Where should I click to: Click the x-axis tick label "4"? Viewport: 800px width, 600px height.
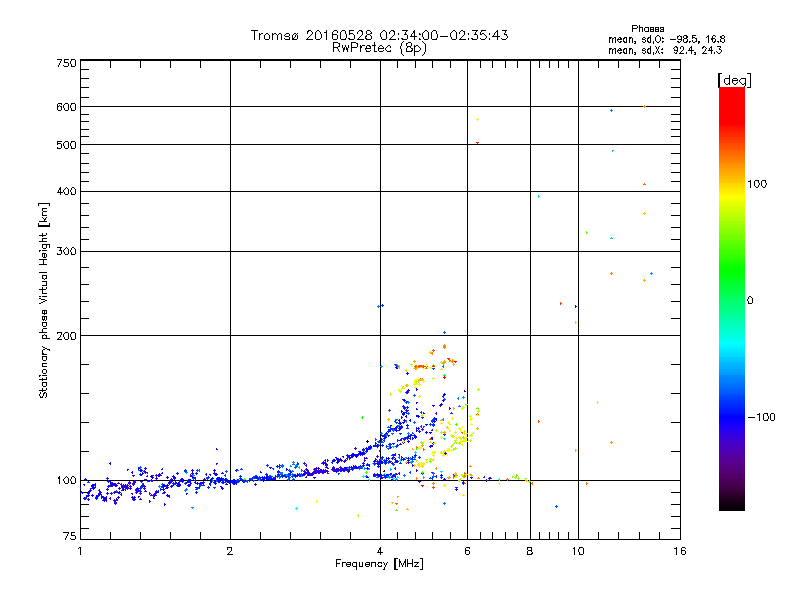coord(380,551)
